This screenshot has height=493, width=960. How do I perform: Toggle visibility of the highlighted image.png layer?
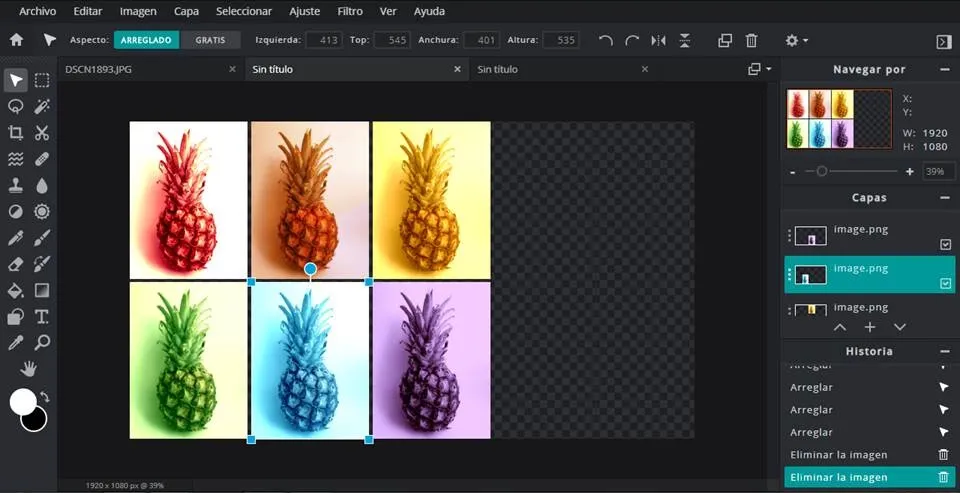[x=945, y=284]
